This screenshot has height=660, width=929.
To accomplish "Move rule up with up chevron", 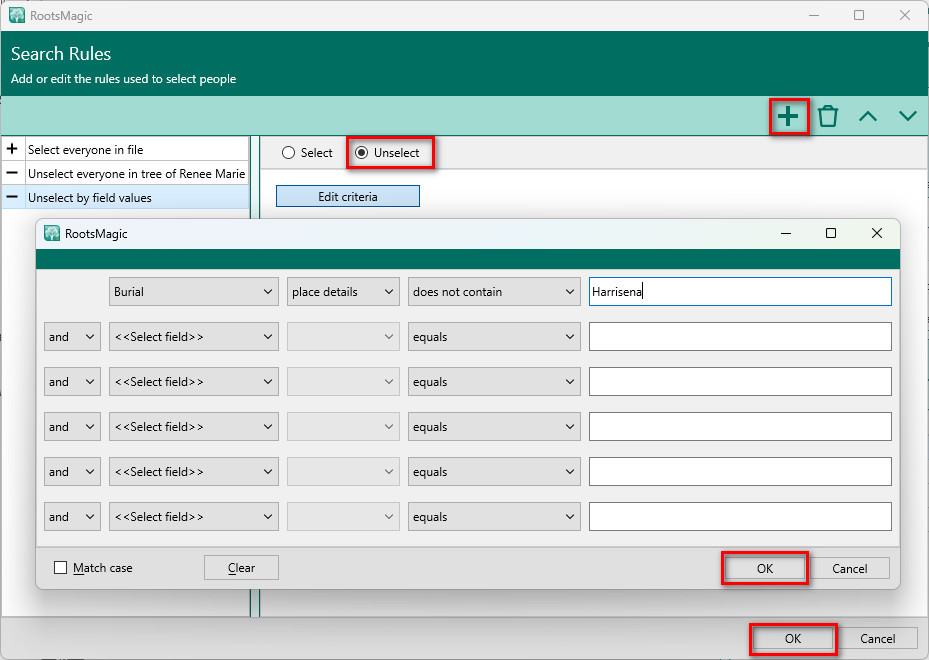I will point(868,116).
